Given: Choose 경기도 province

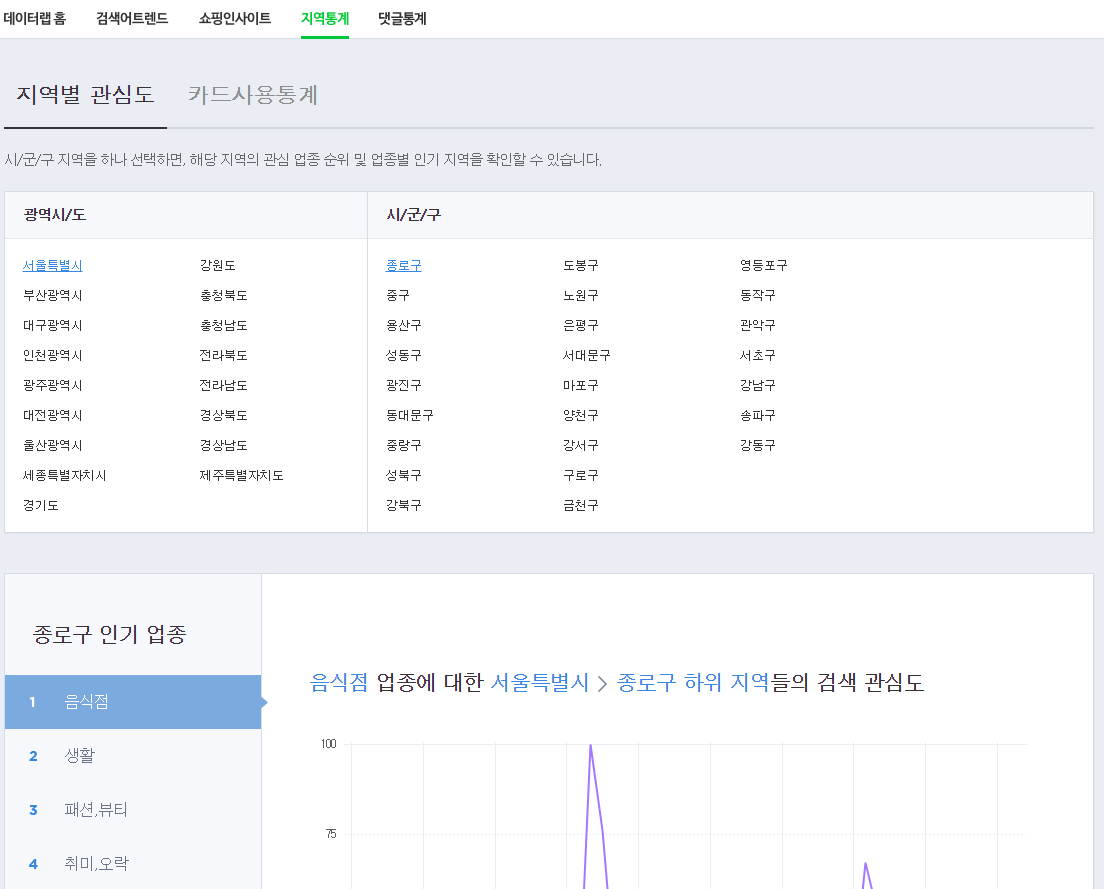Looking at the screenshot, I should click(40, 505).
